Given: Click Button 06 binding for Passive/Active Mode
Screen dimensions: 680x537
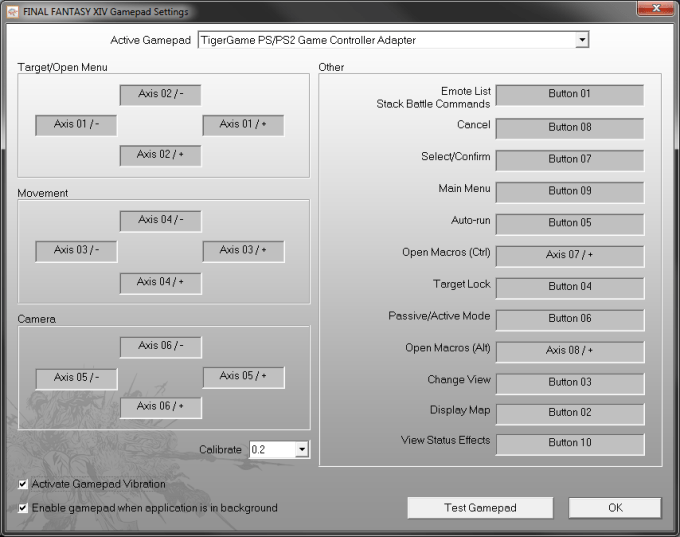Looking at the screenshot, I should click(570, 320).
